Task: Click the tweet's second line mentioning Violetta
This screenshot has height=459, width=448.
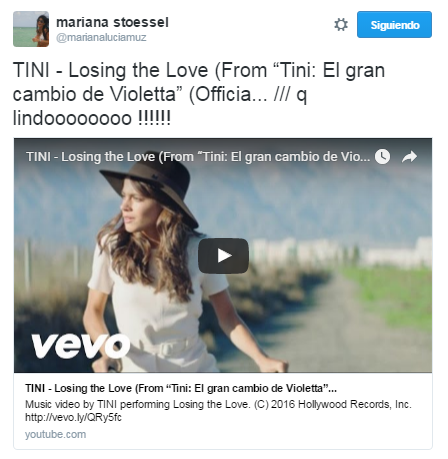Action: click(x=160, y=94)
